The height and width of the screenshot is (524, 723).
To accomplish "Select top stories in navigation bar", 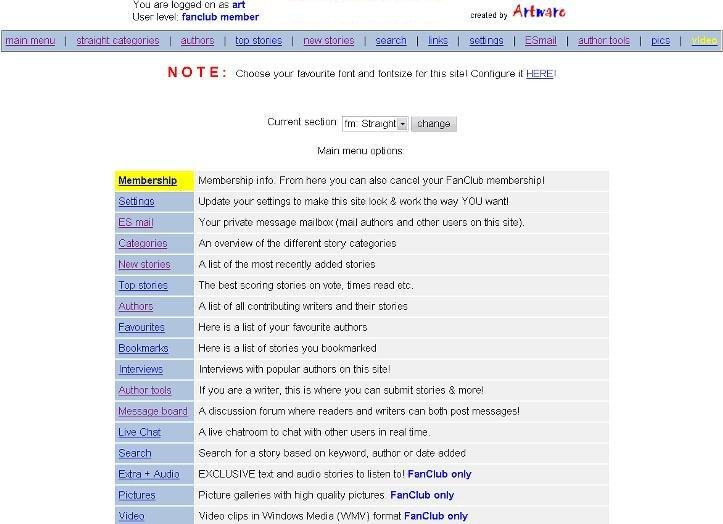I will (x=258, y=41).
